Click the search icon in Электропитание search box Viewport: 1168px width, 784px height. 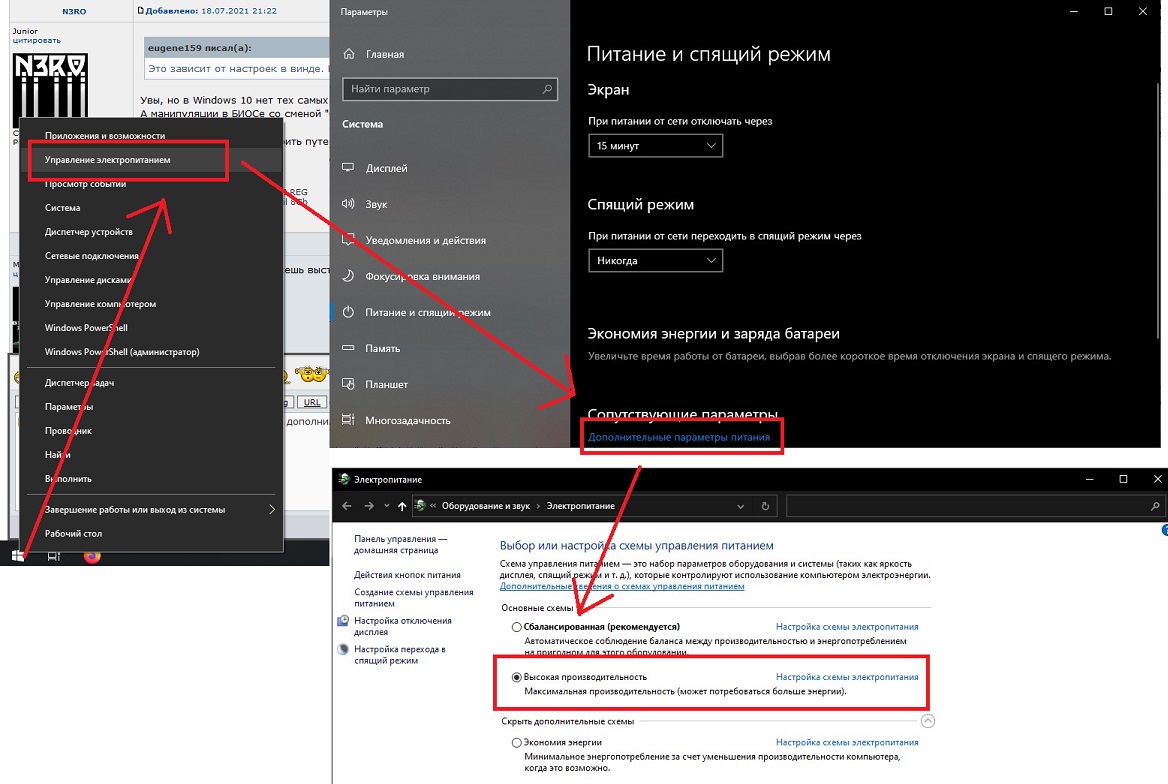[x=1155, y=506]
